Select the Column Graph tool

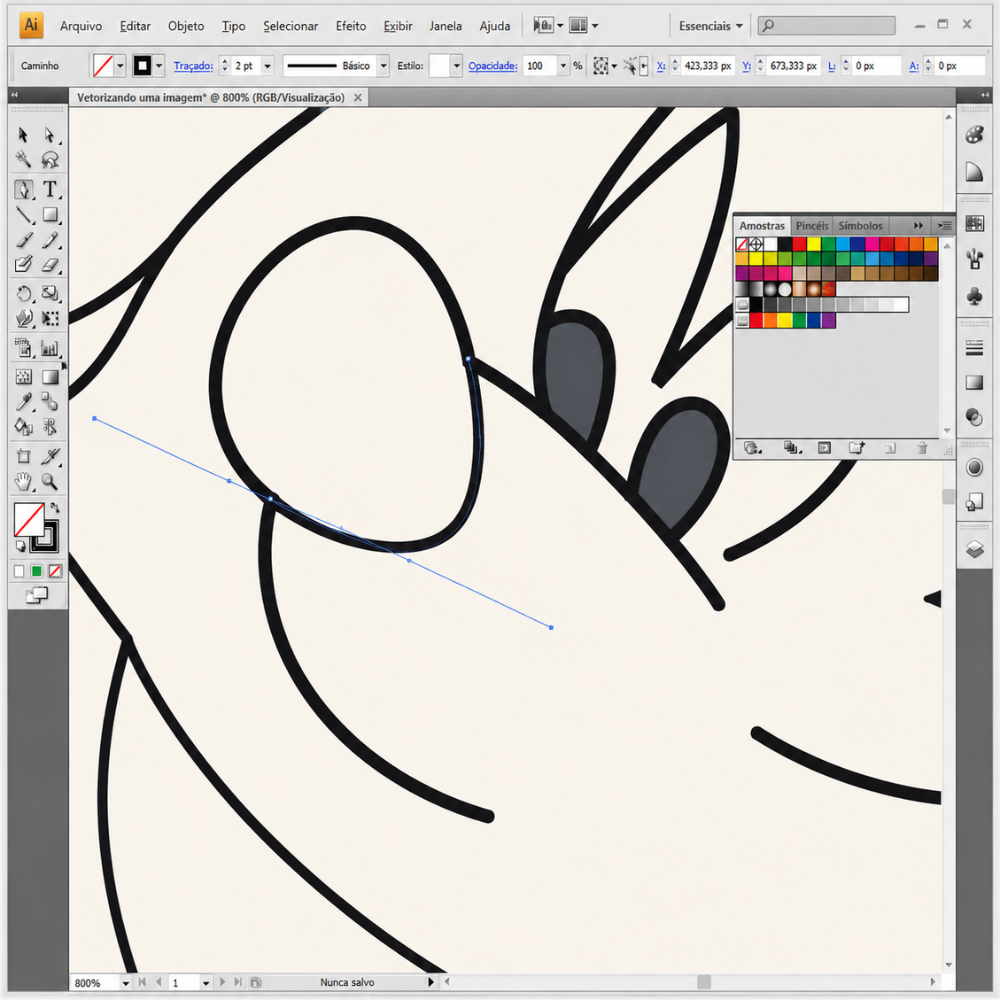[x=50, y=348]
